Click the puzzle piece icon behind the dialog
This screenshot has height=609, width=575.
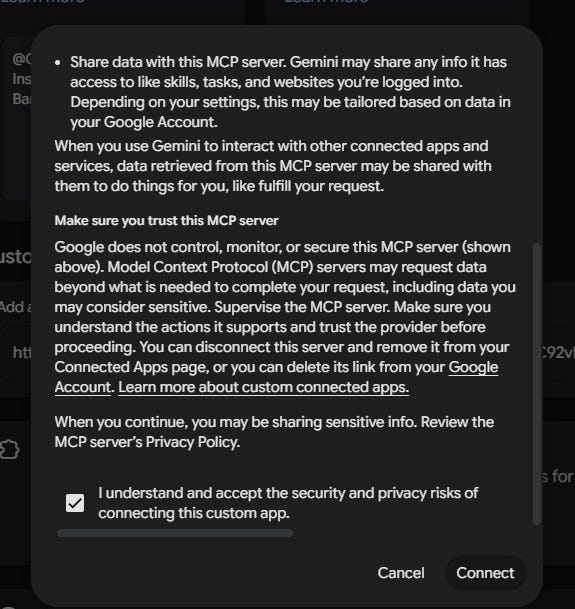click(10, 450)
